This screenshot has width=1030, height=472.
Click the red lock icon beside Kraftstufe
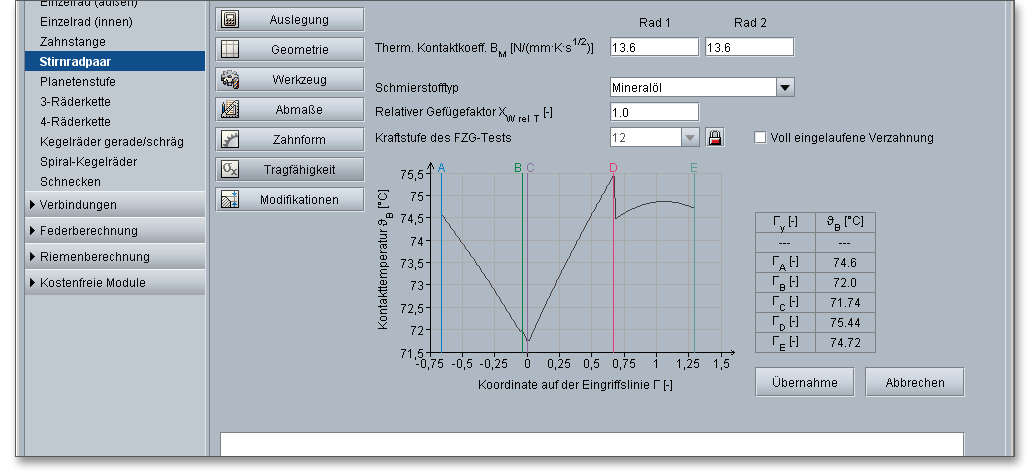(x=714, y=138)
